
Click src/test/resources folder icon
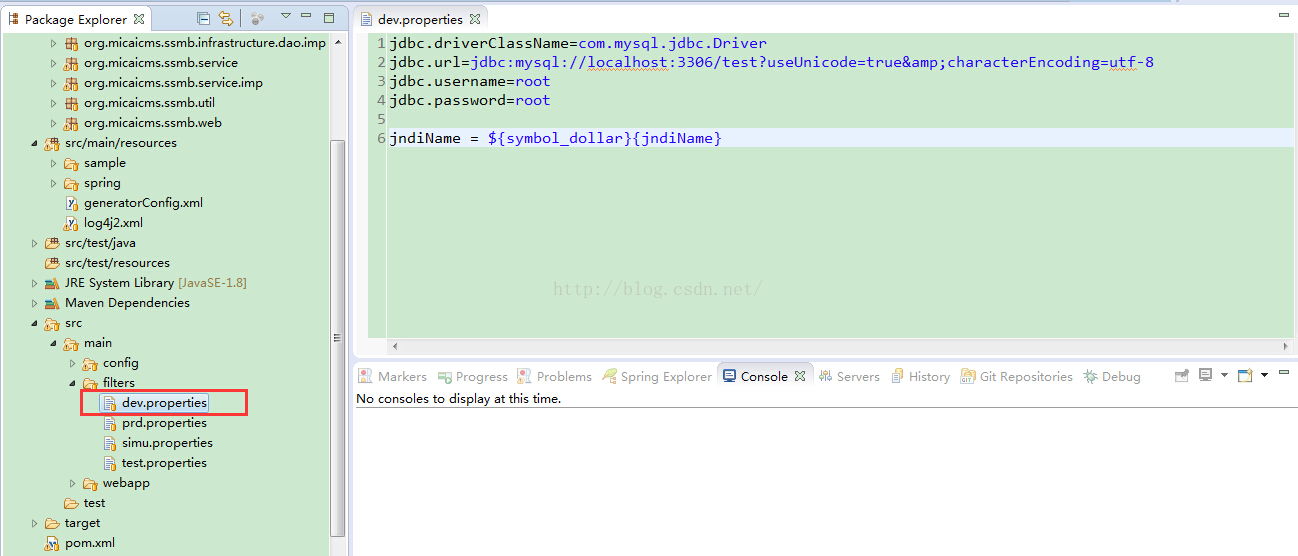[x=52, y=263]
